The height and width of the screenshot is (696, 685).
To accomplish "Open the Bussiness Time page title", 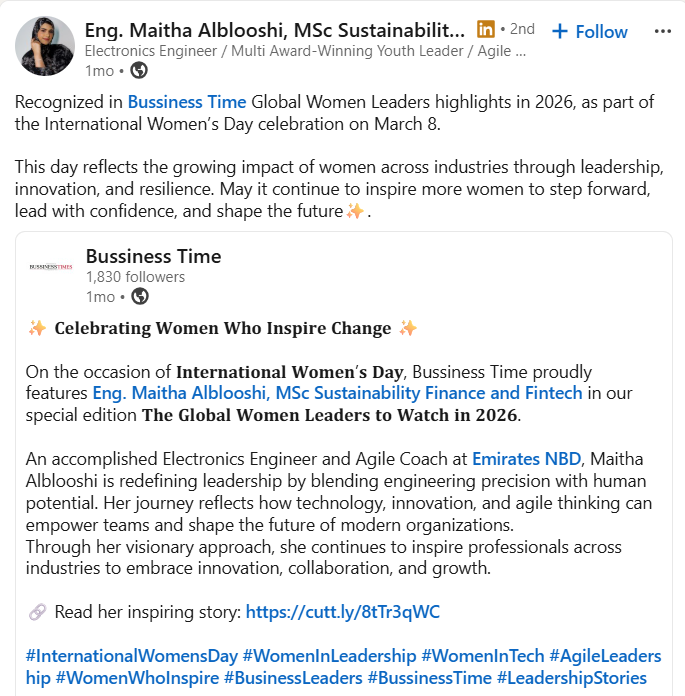I will tap(153, 256).
